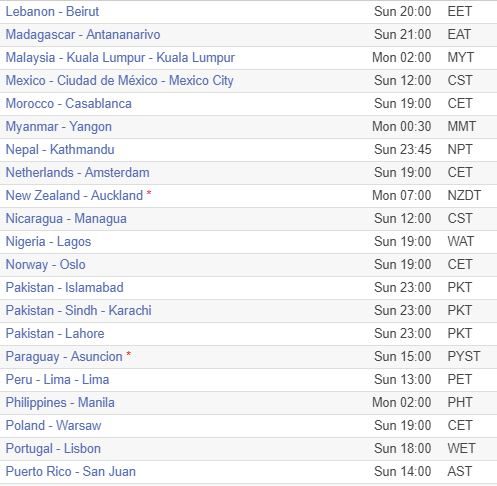Click the Morocco - Casablanca link
The width and height of the screenshot is (497, 486).
(x=69, y=104)
